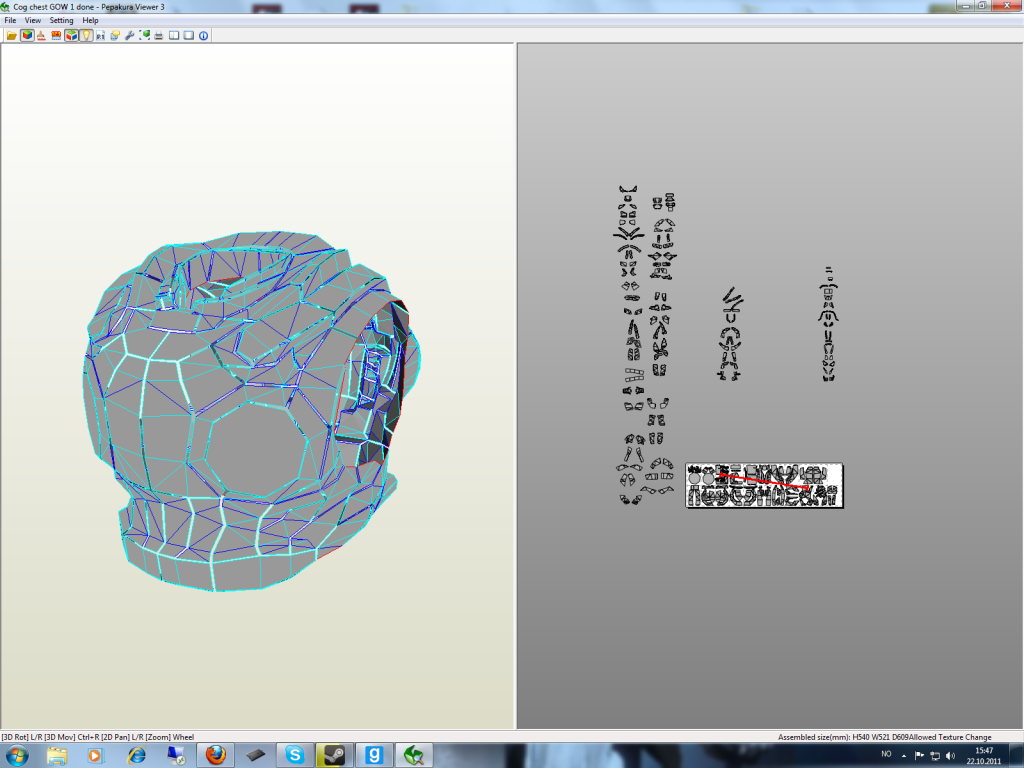The image size is (1024, 768).
Task: Click the volume speaker tray icon
Action: (950, 756)
